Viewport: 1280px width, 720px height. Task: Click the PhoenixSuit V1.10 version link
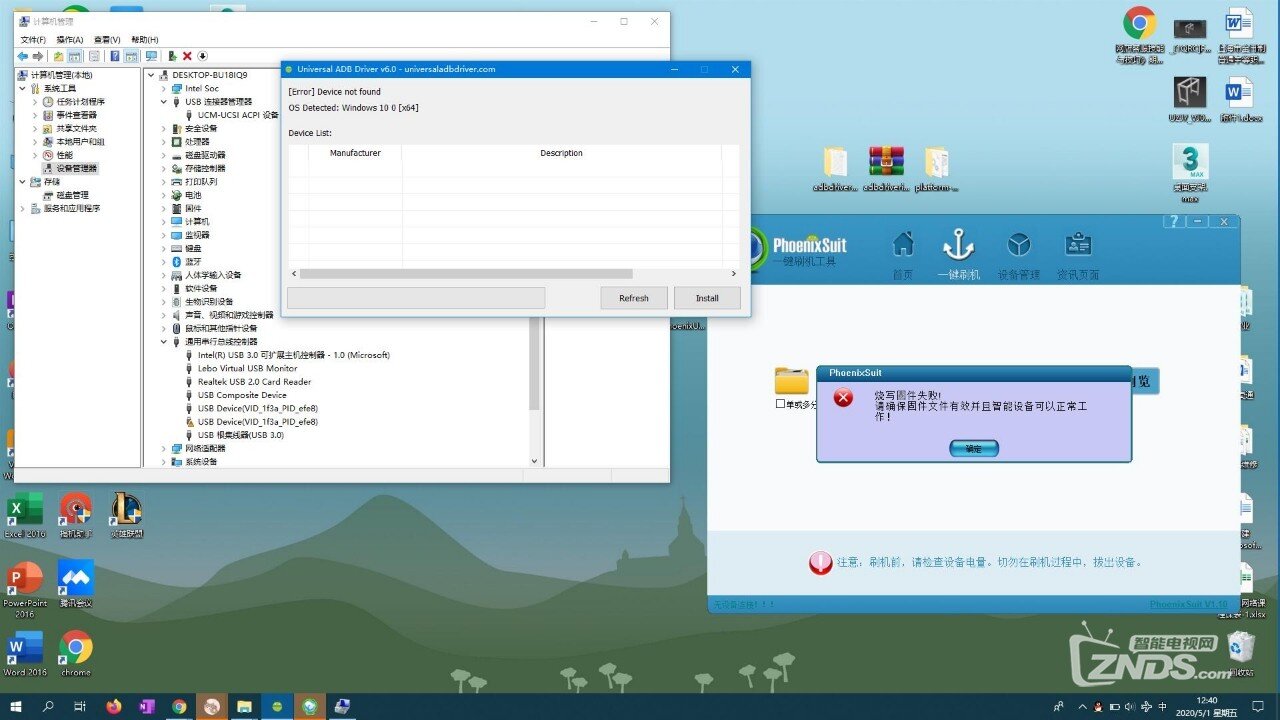coord(1188,604)
